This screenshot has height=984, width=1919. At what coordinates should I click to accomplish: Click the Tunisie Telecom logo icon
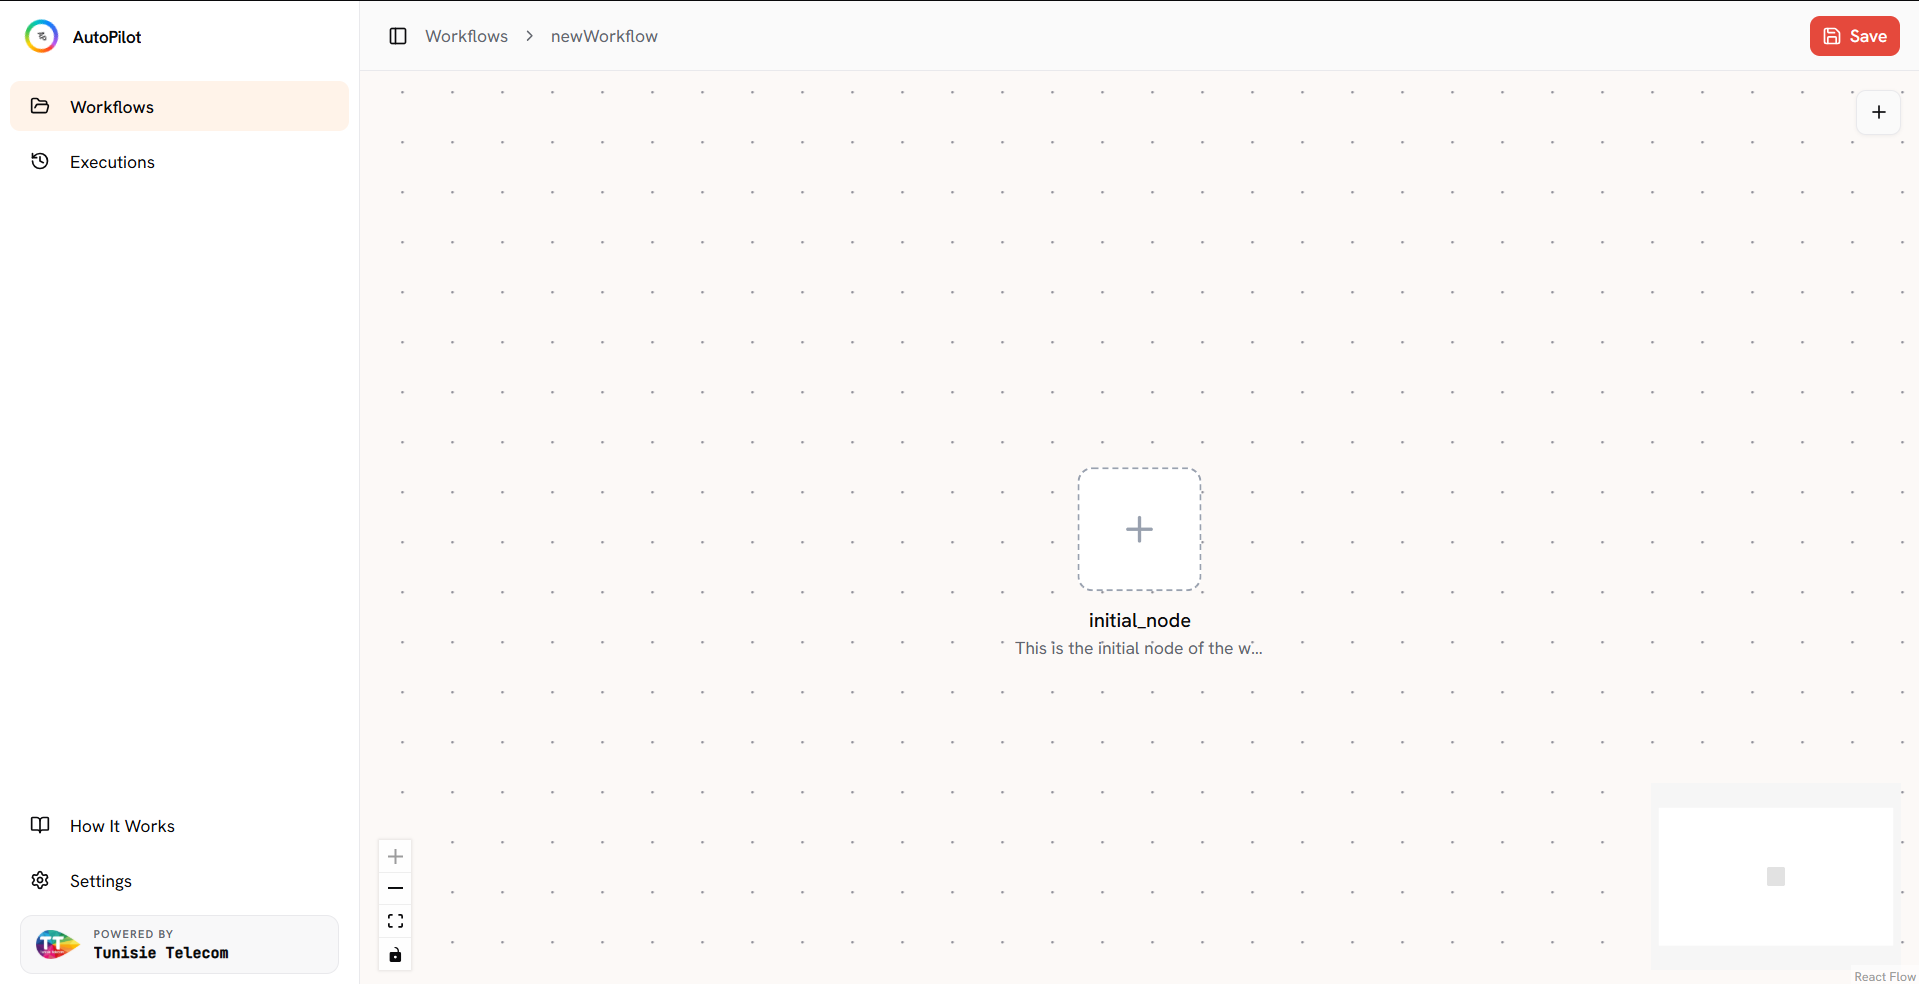57,944
